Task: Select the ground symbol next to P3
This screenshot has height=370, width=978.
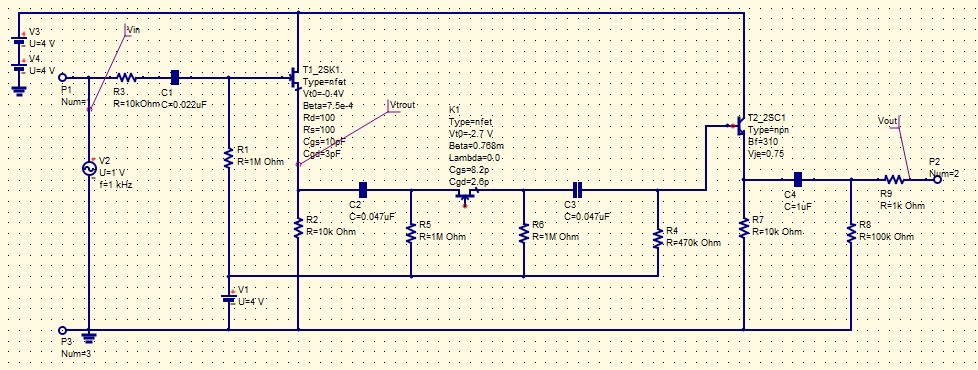Action: point(89,339)
